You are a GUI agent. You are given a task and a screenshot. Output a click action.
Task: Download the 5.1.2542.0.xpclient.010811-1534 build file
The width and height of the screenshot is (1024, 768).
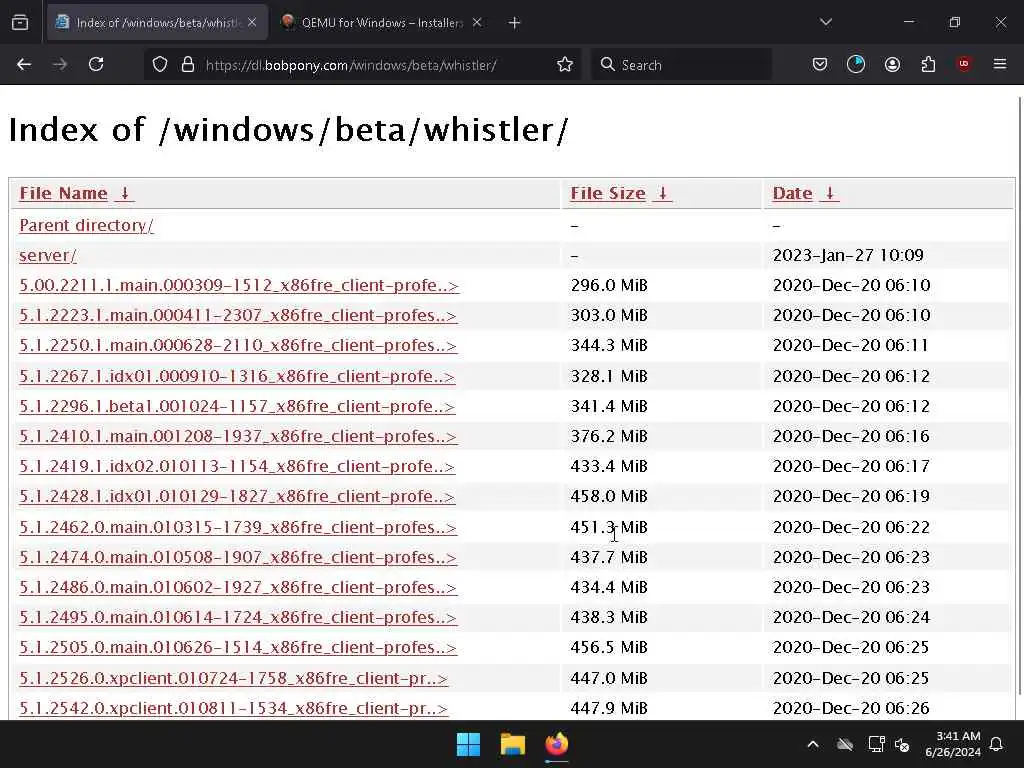point(234,708)
